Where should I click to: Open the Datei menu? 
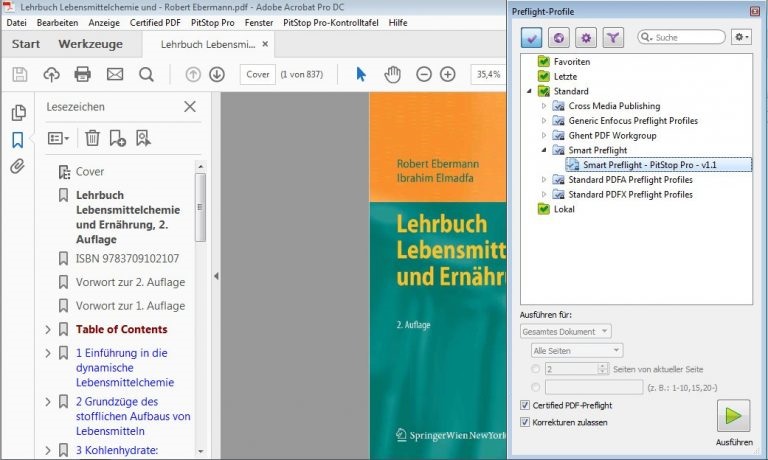click(16, 23)
